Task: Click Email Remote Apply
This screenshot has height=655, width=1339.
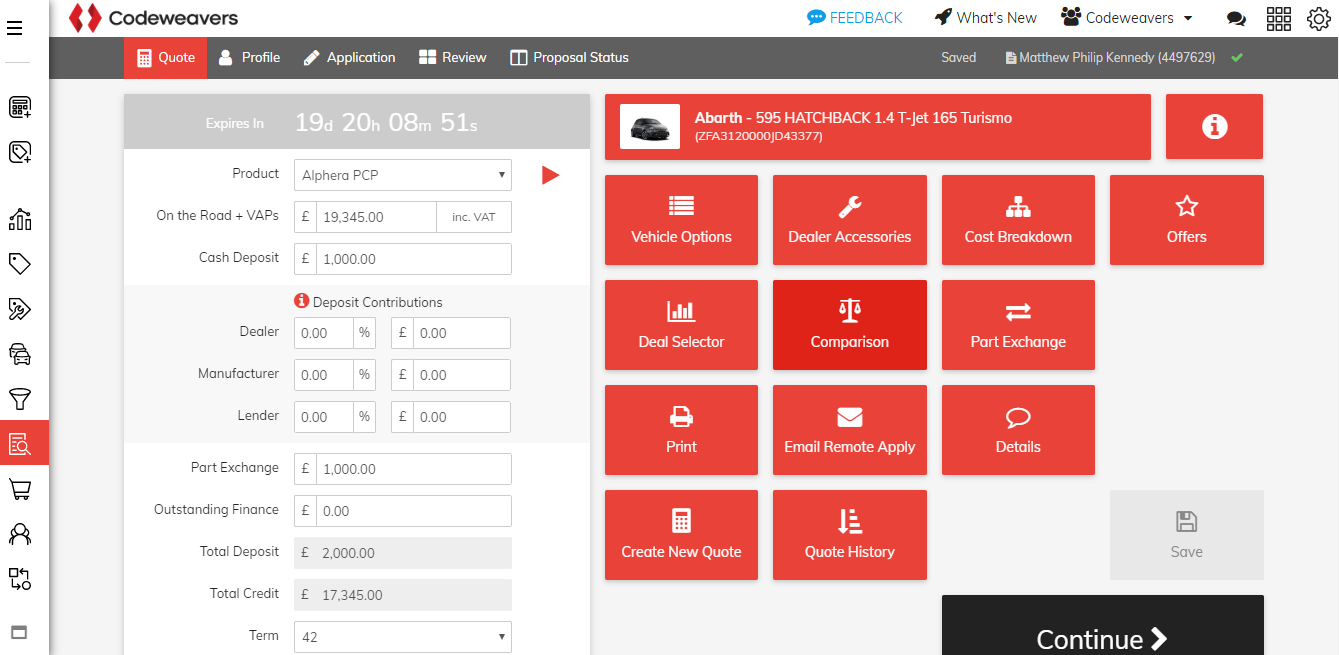Action: [x=850, y=430]
